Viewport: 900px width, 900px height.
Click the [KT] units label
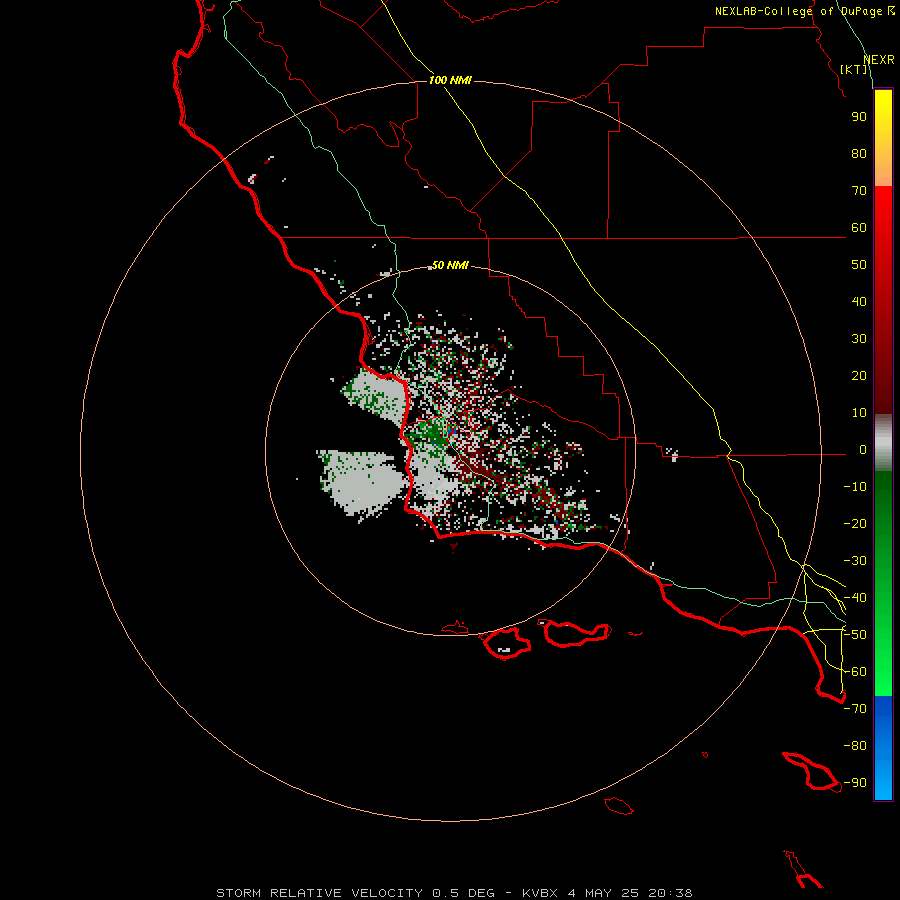click(854, 69)
